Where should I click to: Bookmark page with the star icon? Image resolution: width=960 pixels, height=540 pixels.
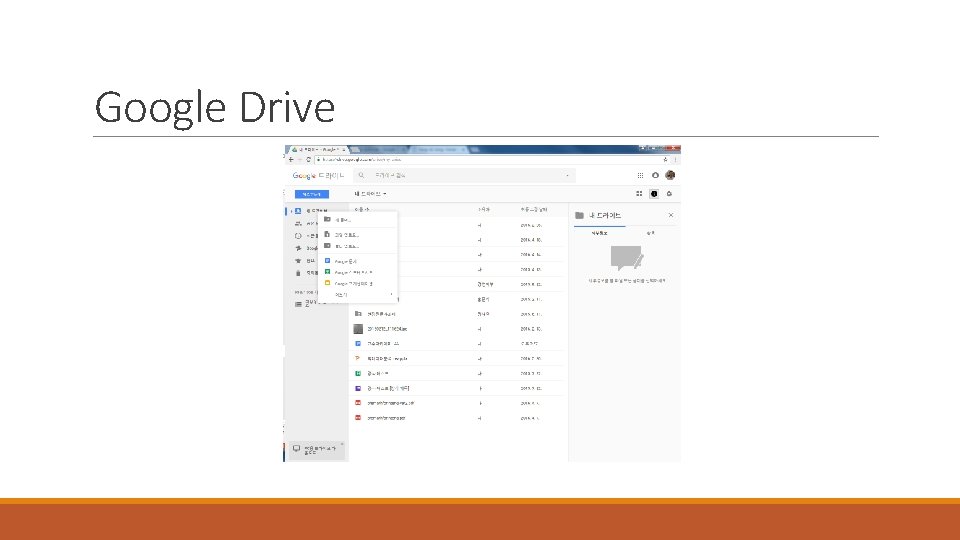(x=665, y=159)
